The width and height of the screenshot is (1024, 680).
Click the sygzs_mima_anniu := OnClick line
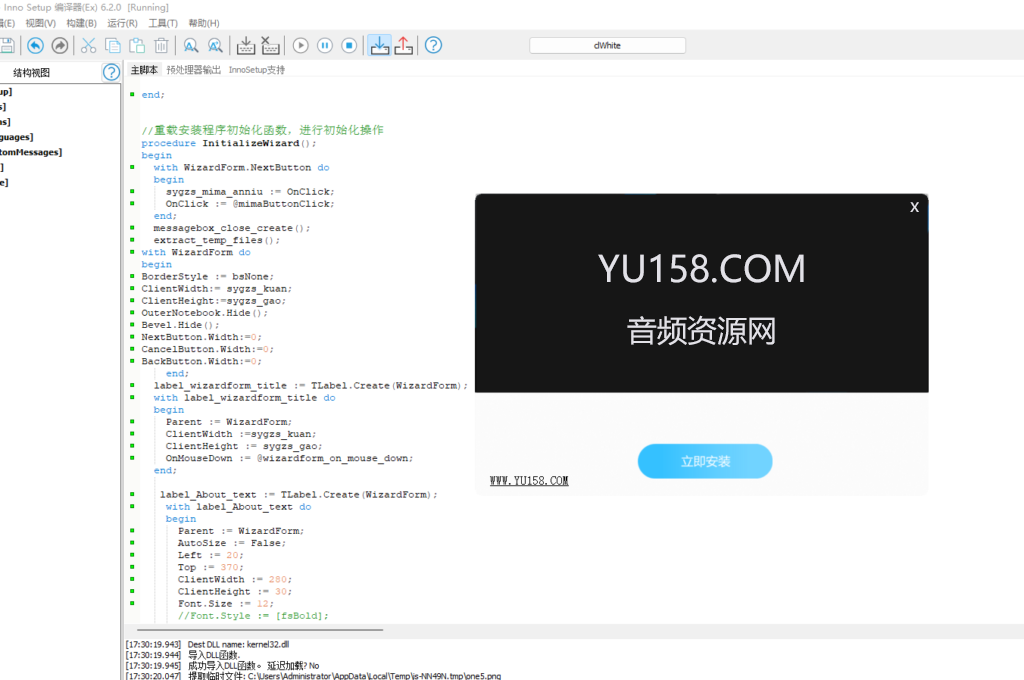250,191
